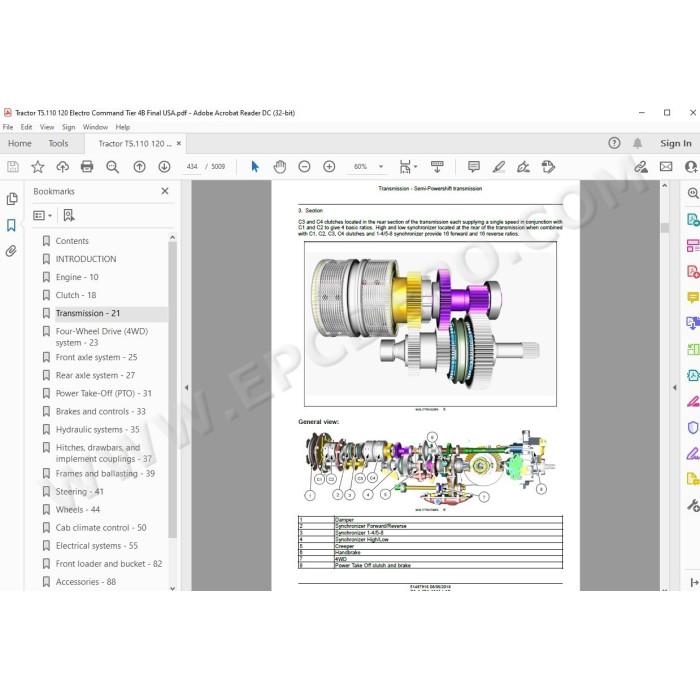The height and width of the screenshot is (700, 700).
Task: Print the document with printer icon
Action: tap(87, 167)
